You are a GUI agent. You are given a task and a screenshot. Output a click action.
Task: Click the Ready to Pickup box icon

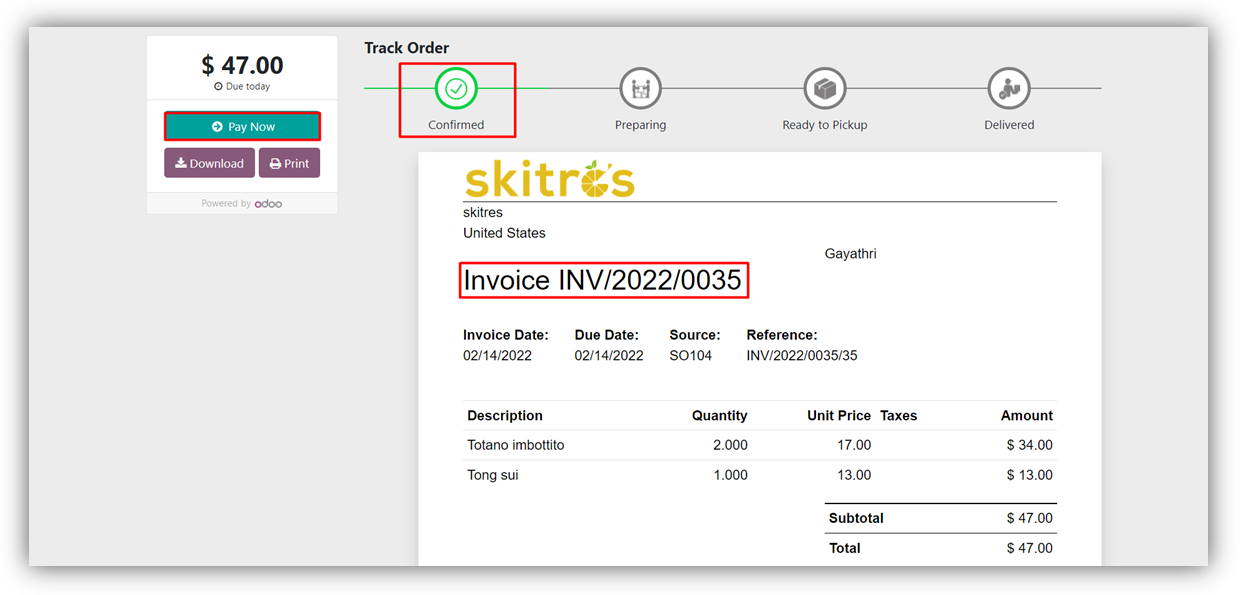point(825,89)
